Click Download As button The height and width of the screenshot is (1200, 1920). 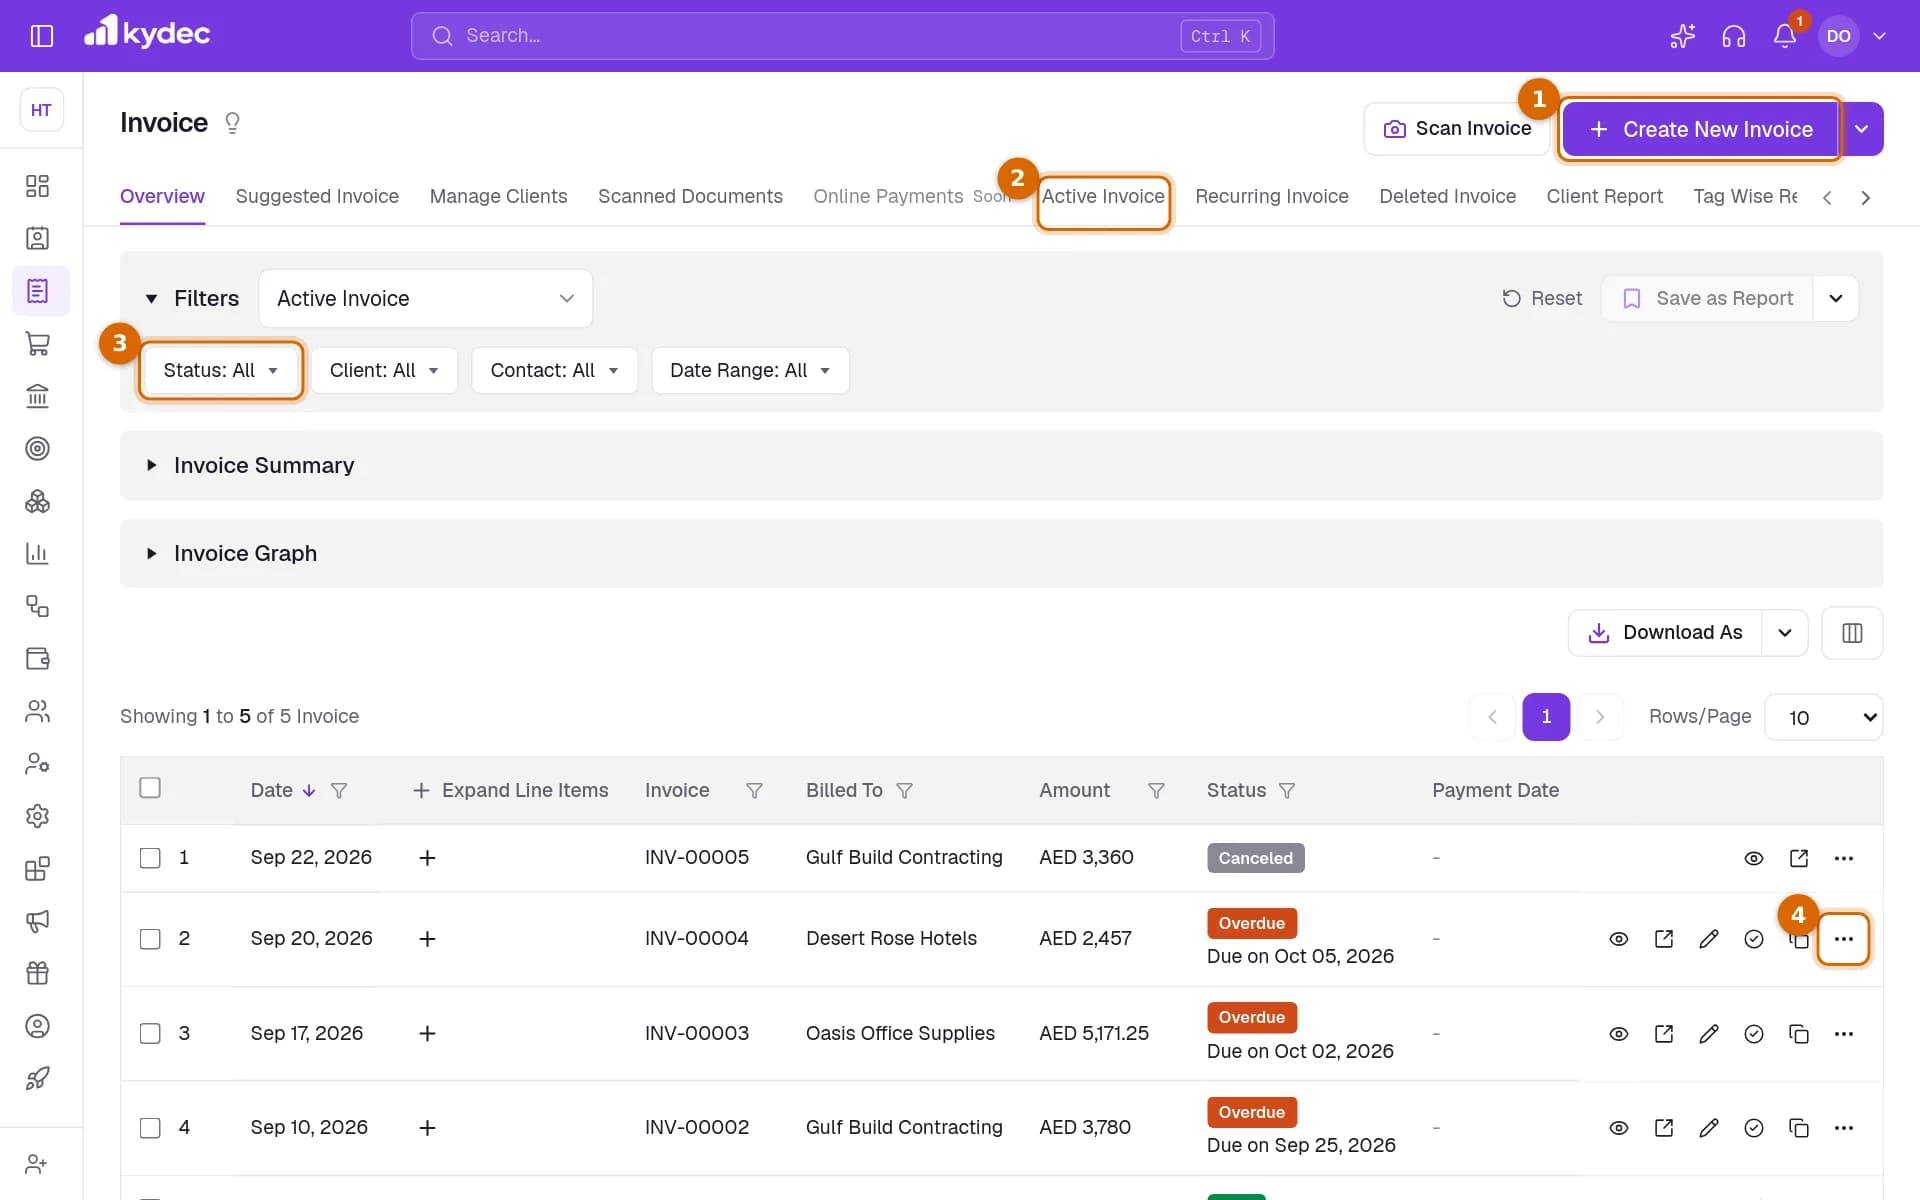pyautogui.click(x=1665, y=633)
